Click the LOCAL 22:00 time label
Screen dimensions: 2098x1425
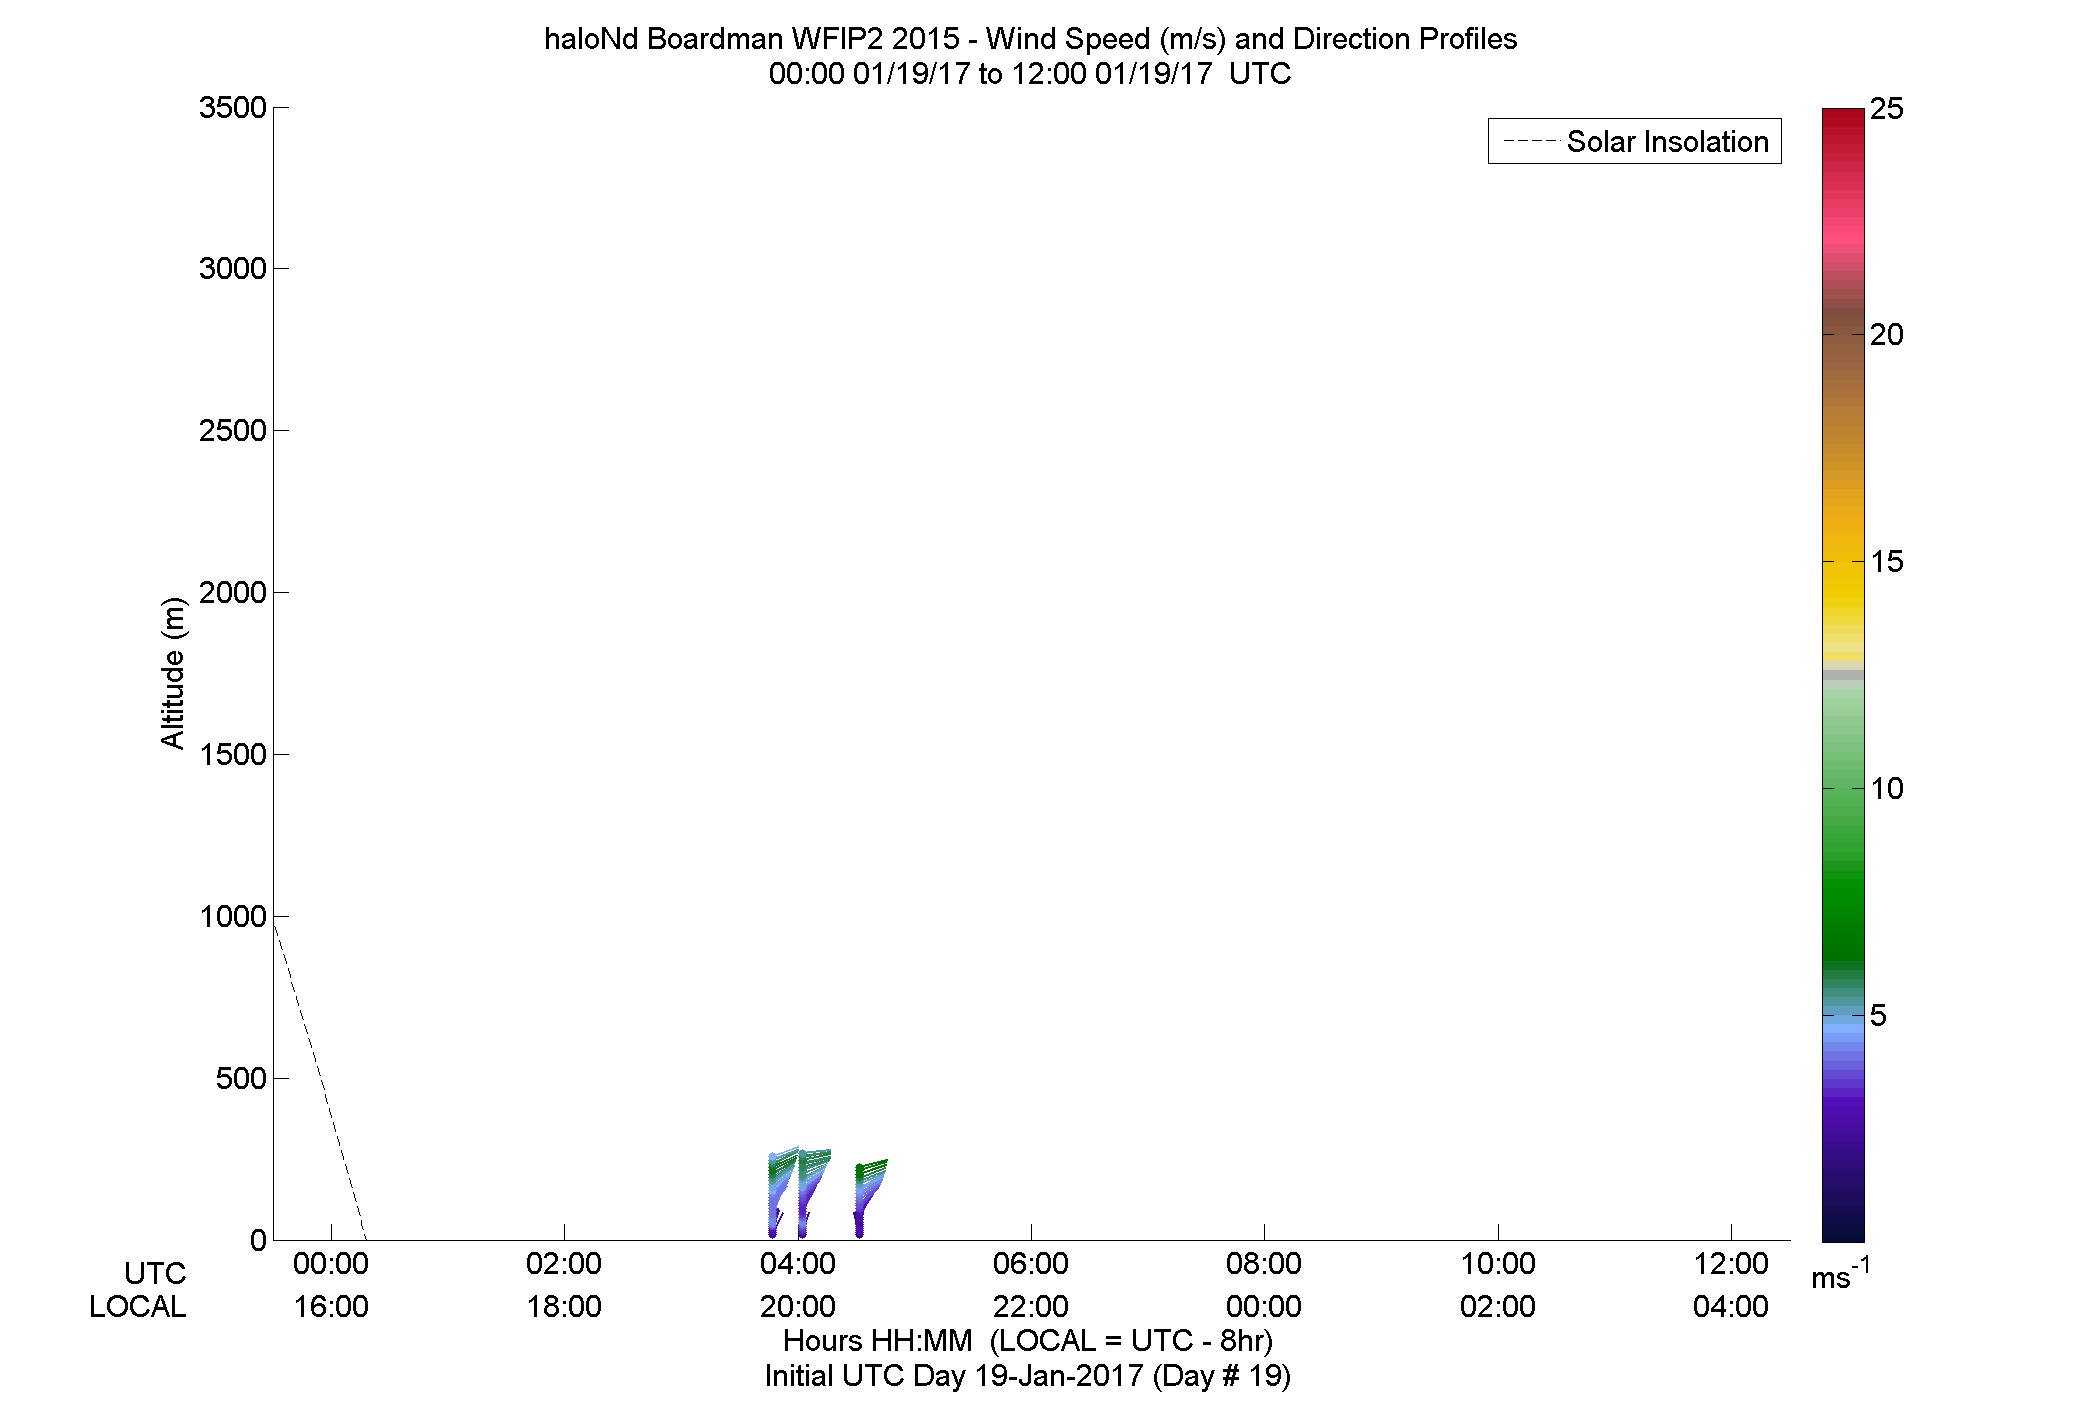coord(1031,1307)
